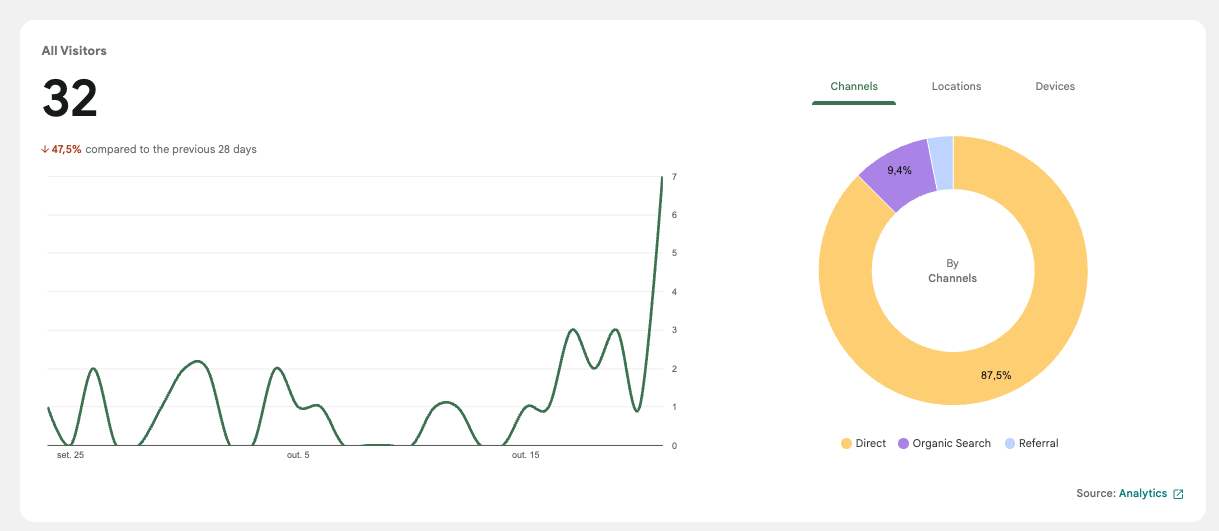This screenshot has height=531, width=1219.
Task: Click the light blue Referral legend dot
Action: click(1010, 444)
